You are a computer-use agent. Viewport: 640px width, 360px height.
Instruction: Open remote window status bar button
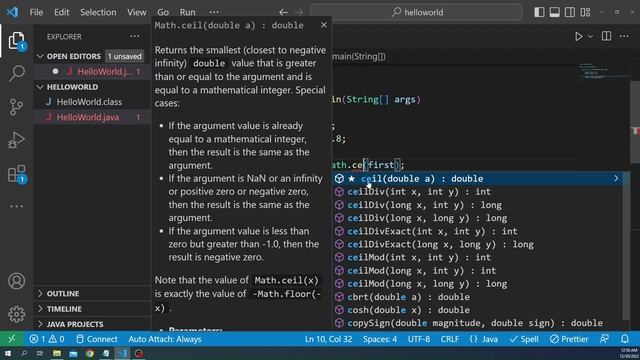[x=11, y=339]
